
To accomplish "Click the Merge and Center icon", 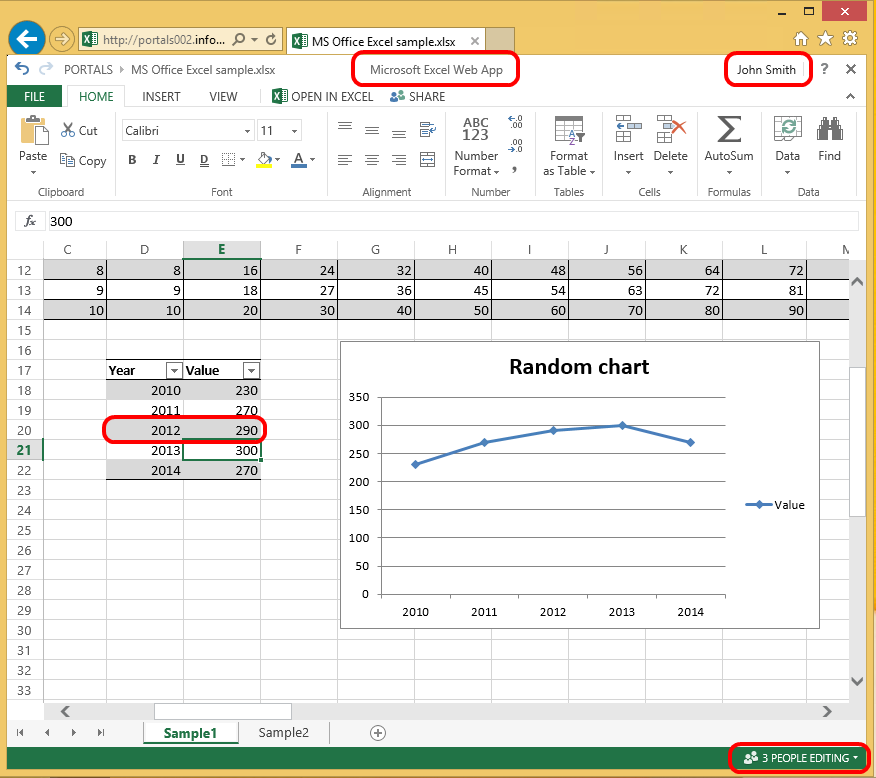I will point(427,160).
